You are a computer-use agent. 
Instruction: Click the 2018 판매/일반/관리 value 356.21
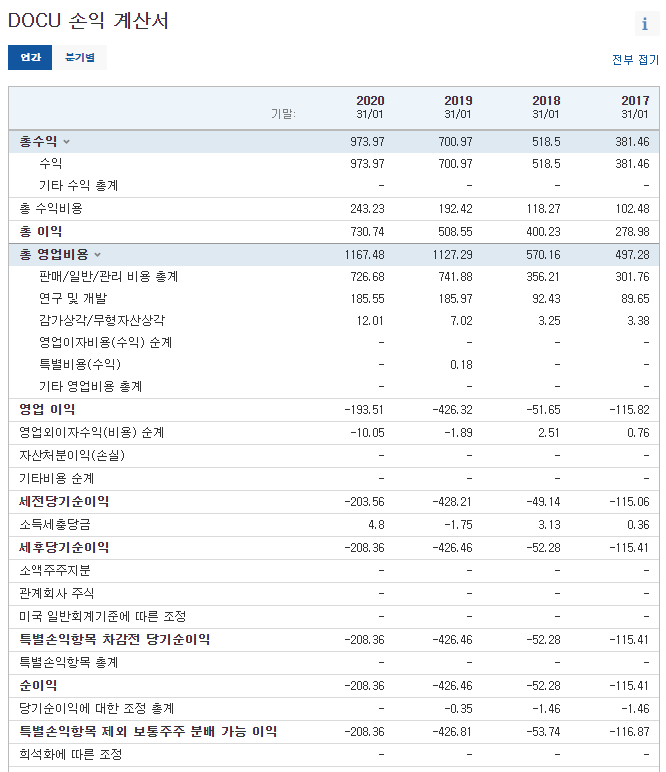pyautogui.click(x=543, y=277)
